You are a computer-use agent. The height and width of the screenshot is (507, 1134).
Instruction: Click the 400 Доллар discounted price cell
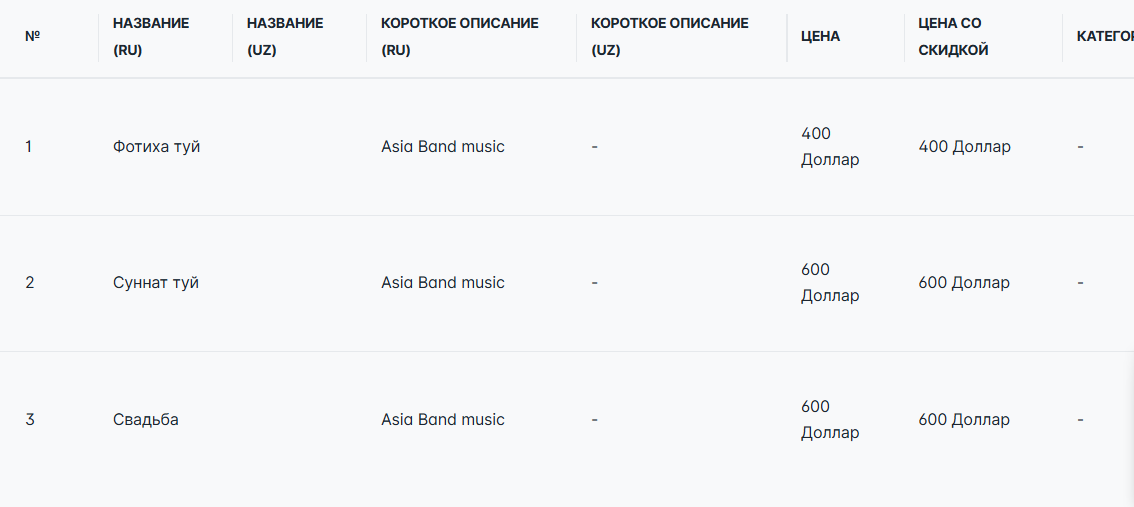964,147
